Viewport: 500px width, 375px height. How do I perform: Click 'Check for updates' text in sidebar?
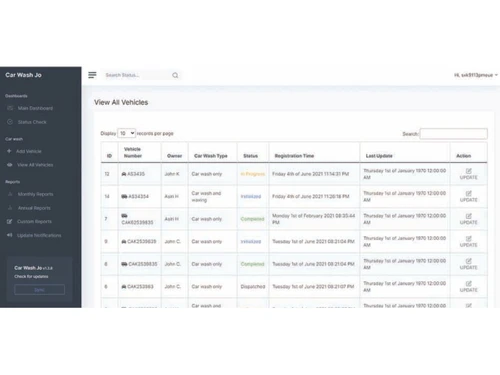(31, 276)
